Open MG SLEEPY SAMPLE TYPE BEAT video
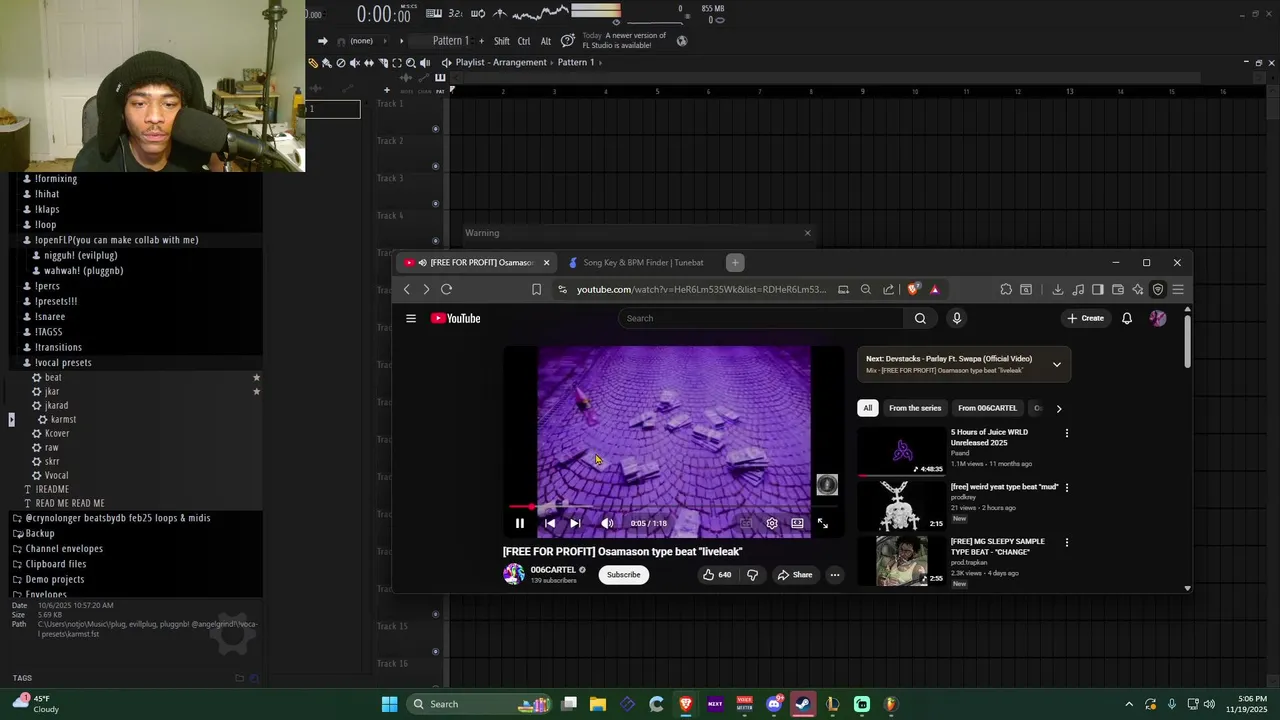The height and width of the screenshot is (720, 1280). 902,561
